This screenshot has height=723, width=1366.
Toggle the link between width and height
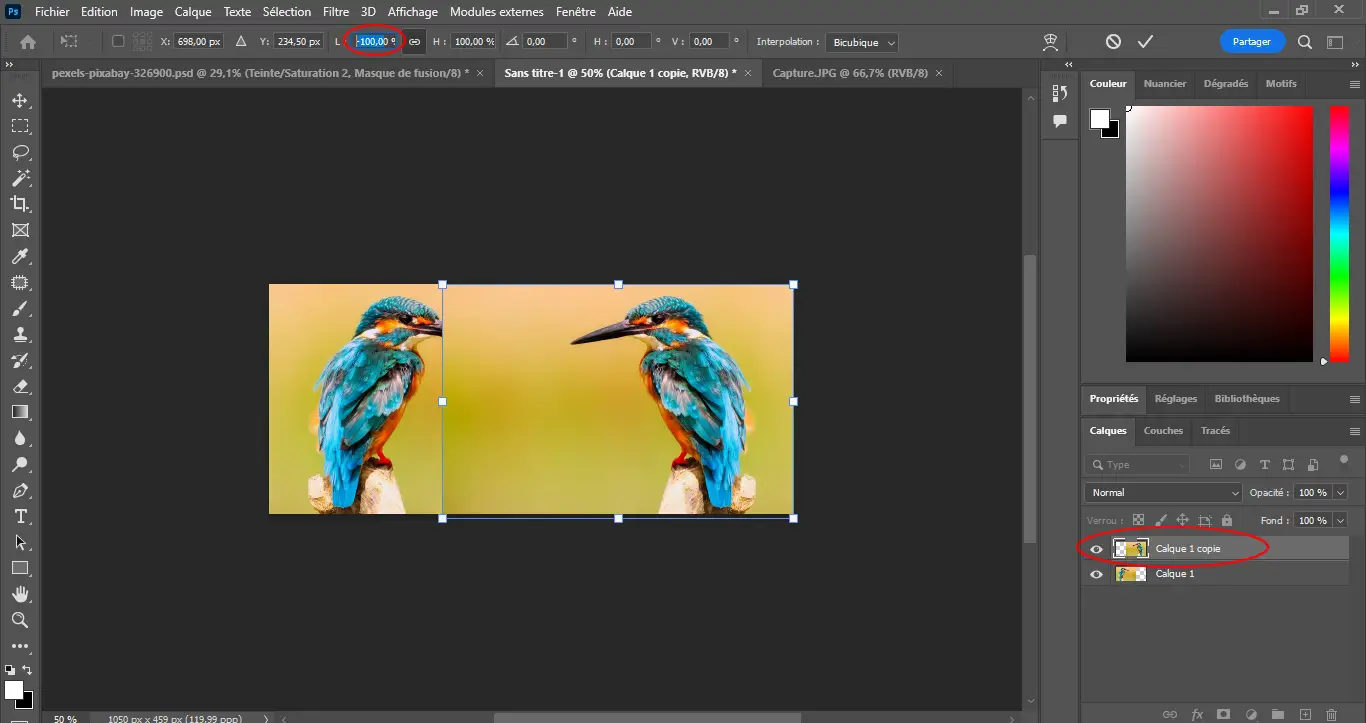point(414,42)
